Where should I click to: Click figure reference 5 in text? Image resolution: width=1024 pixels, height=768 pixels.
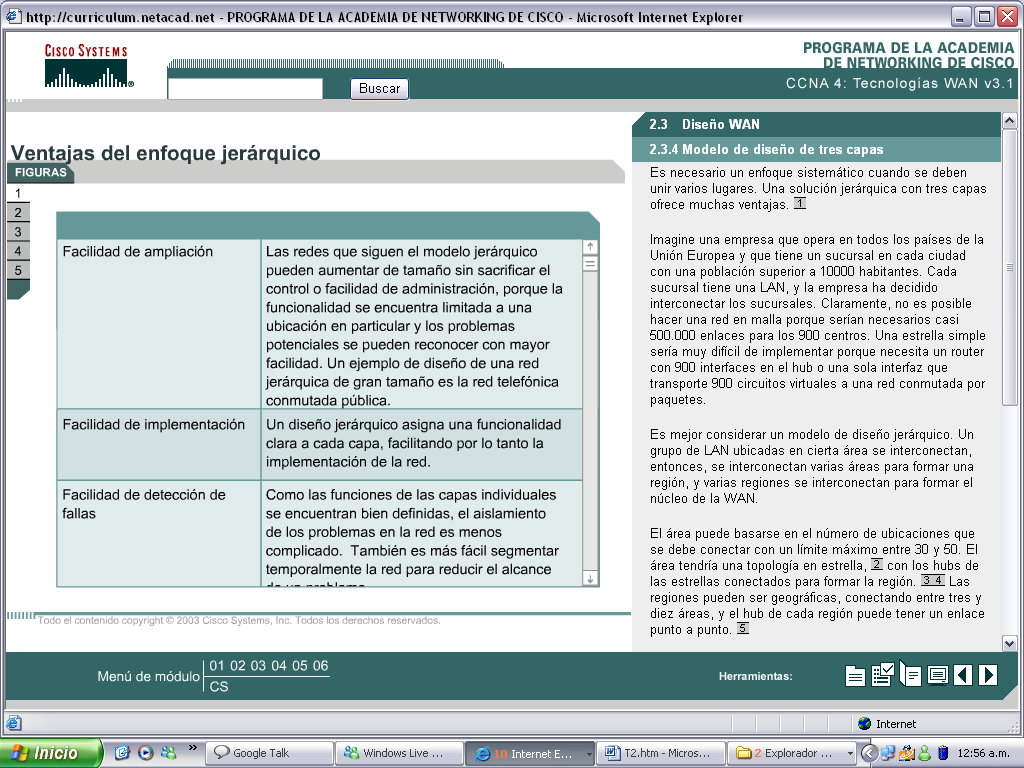[743, 628]
